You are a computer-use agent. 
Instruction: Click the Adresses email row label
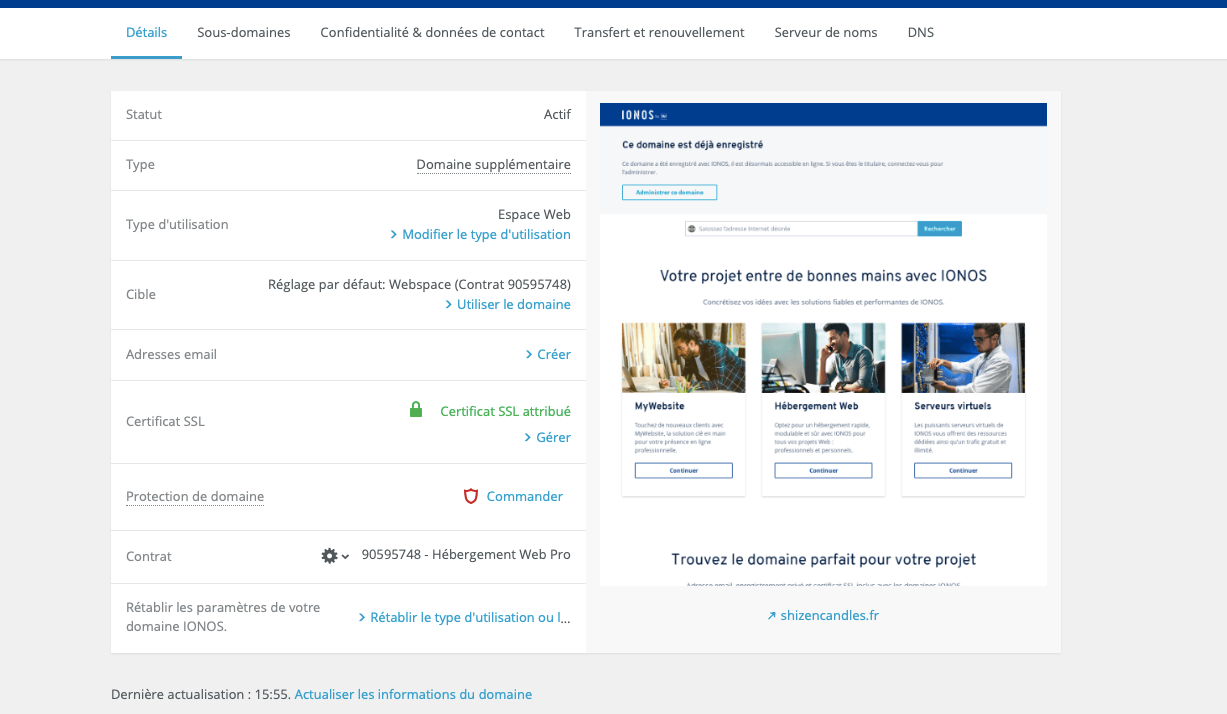point(171,355)
